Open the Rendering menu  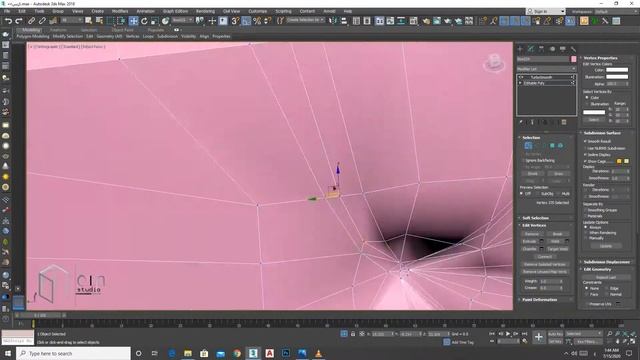point(205,11)
